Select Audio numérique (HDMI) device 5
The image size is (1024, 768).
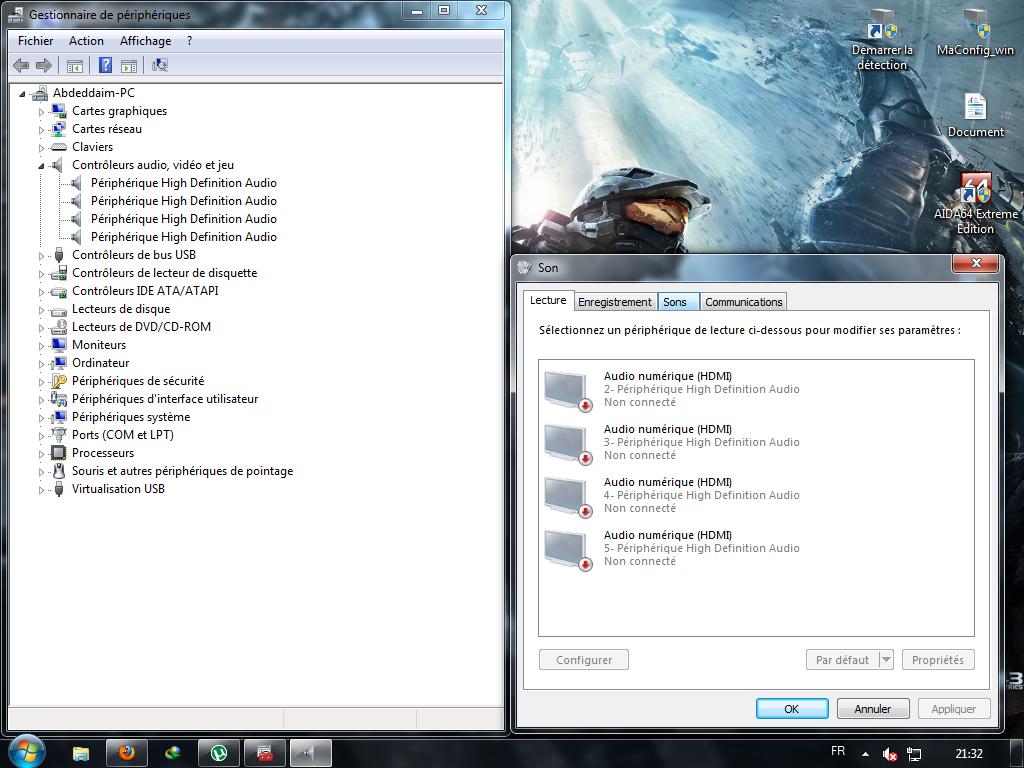756,548
